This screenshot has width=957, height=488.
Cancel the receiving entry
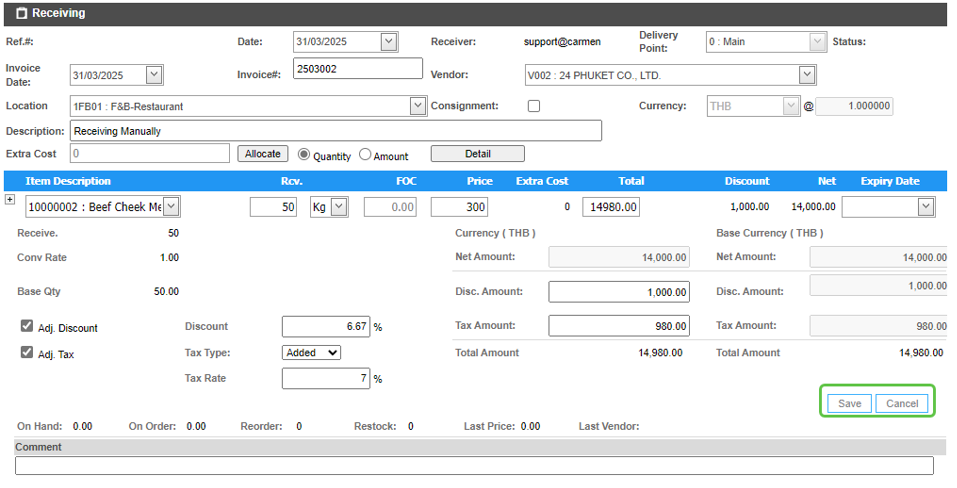(x=902, y=403)
